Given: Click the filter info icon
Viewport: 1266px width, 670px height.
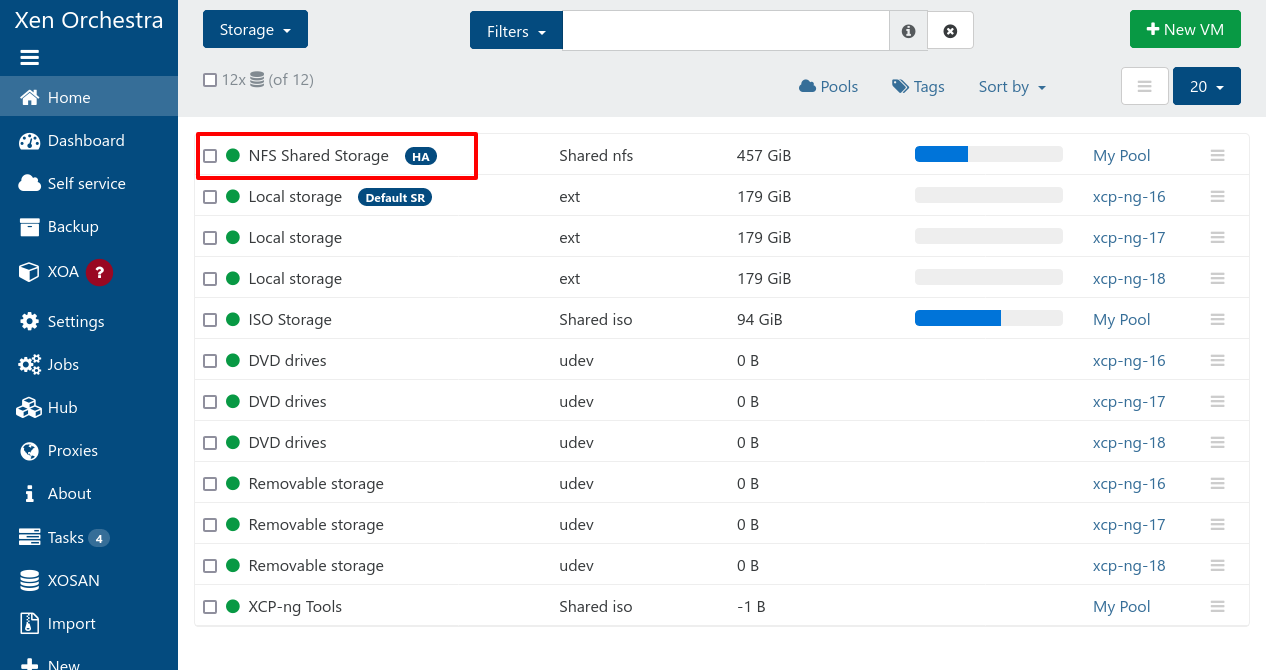Looking at the screenshot, I should (908, 31).
